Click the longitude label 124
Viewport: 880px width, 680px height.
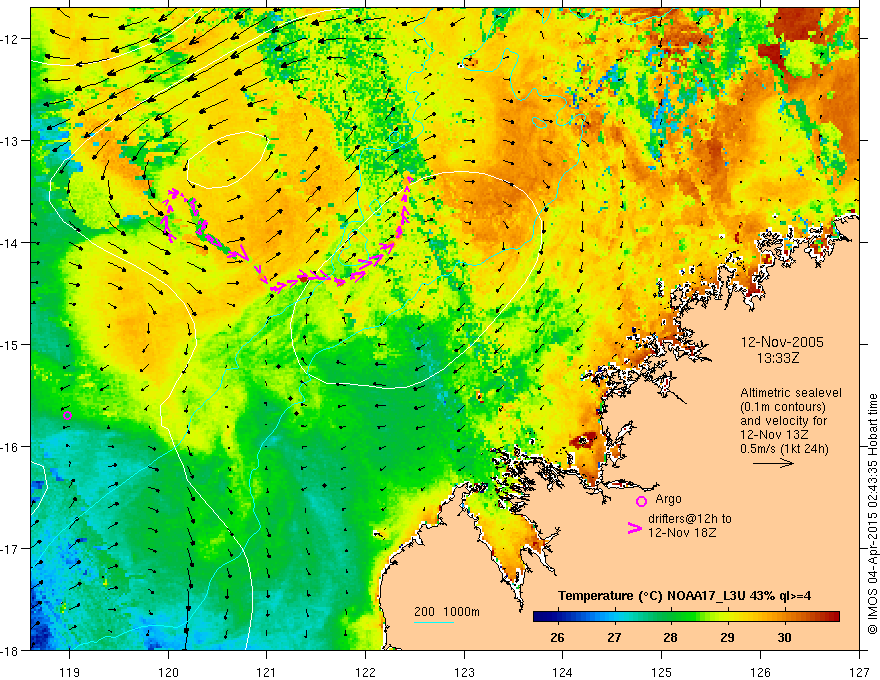coord(563,672)
